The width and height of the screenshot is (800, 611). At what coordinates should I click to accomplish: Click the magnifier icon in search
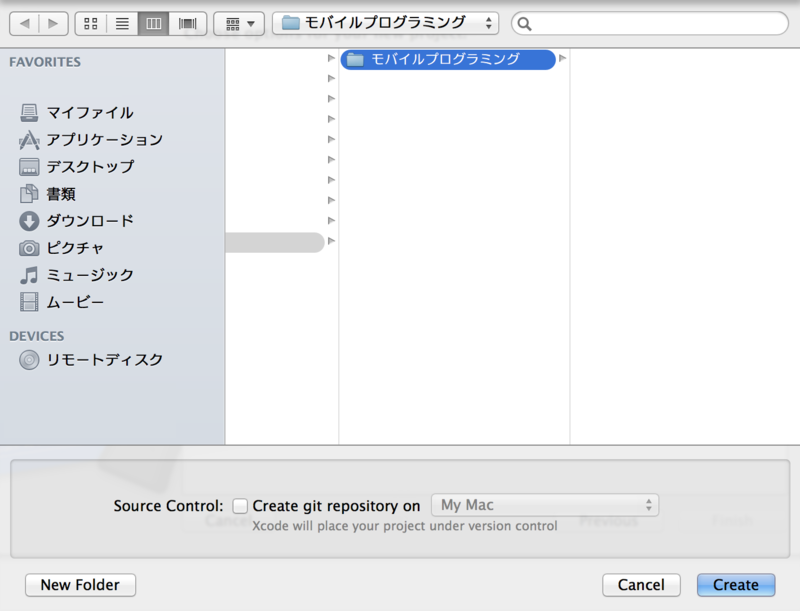click(524, 24)
